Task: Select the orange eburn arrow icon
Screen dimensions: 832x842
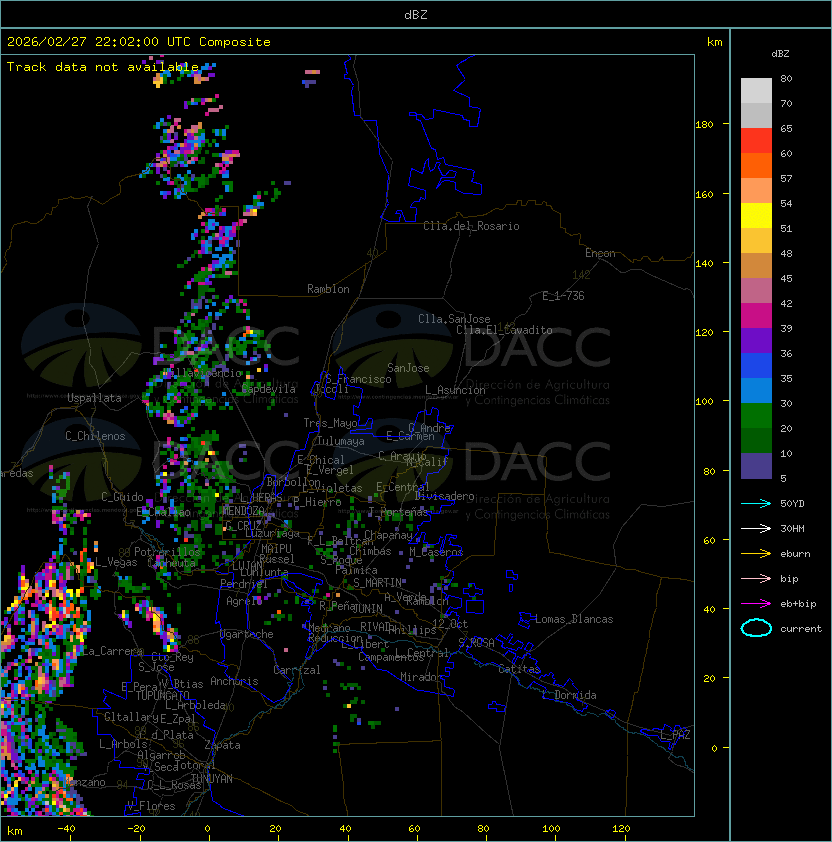Action: (x=756, y=553)
